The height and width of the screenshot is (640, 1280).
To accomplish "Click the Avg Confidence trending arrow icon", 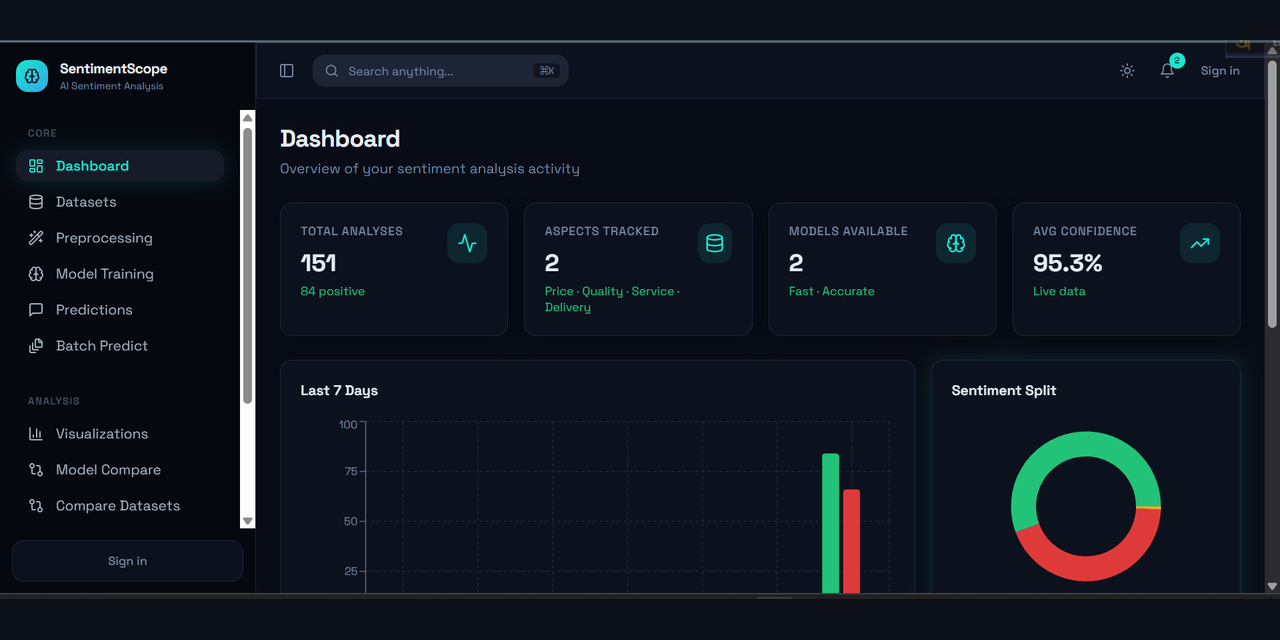I will (1200, 243).
